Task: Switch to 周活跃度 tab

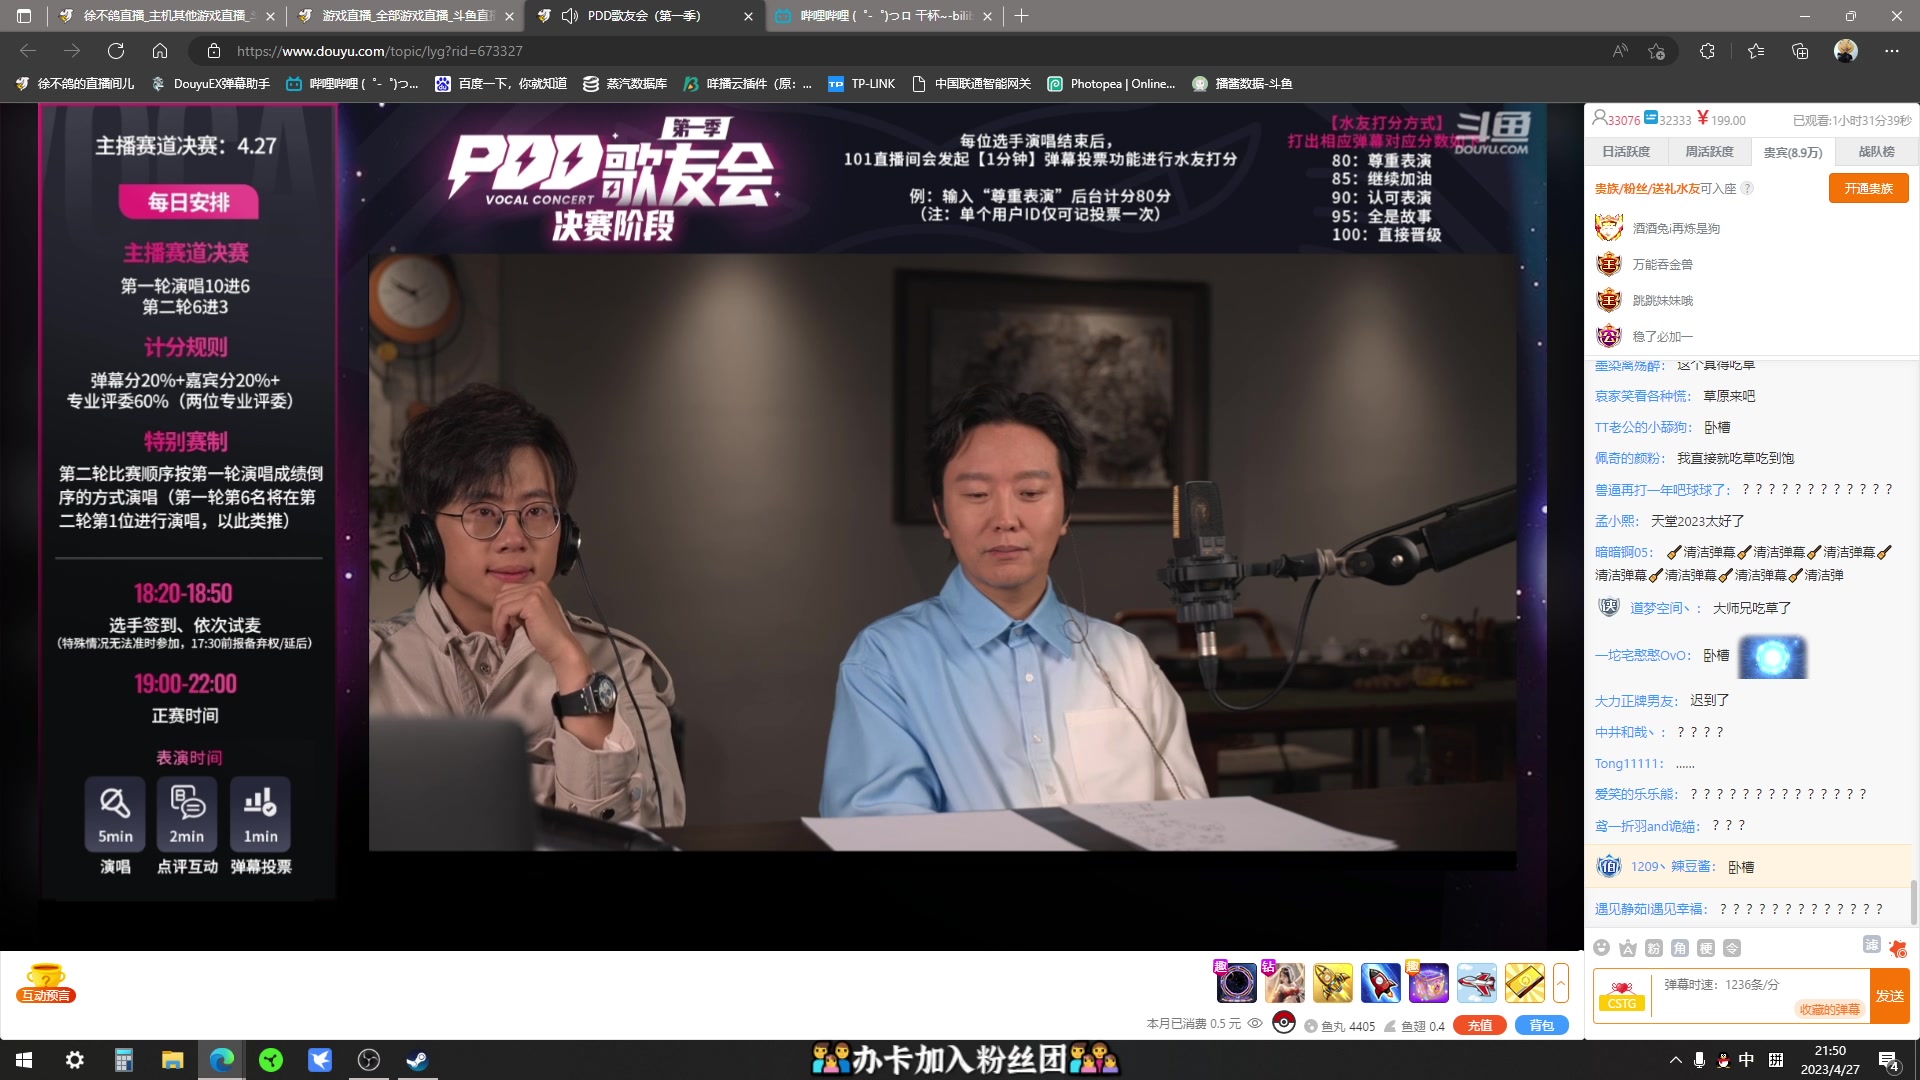Action: tap(1709, 152)
